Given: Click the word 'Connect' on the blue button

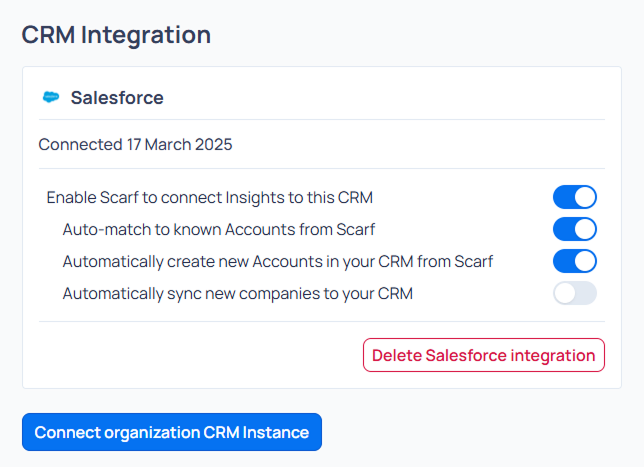Looking at the screenshot, I should tap(68, 432).
